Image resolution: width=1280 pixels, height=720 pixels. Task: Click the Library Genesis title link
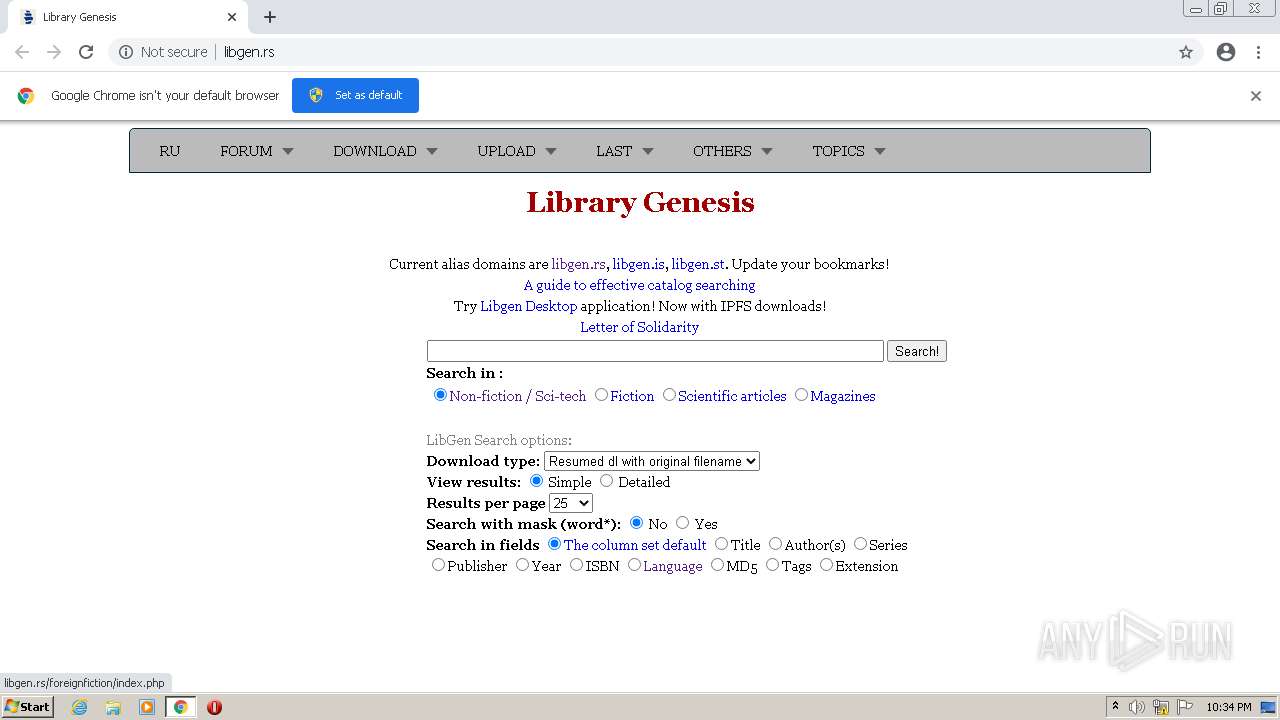(x=640, y=202)
